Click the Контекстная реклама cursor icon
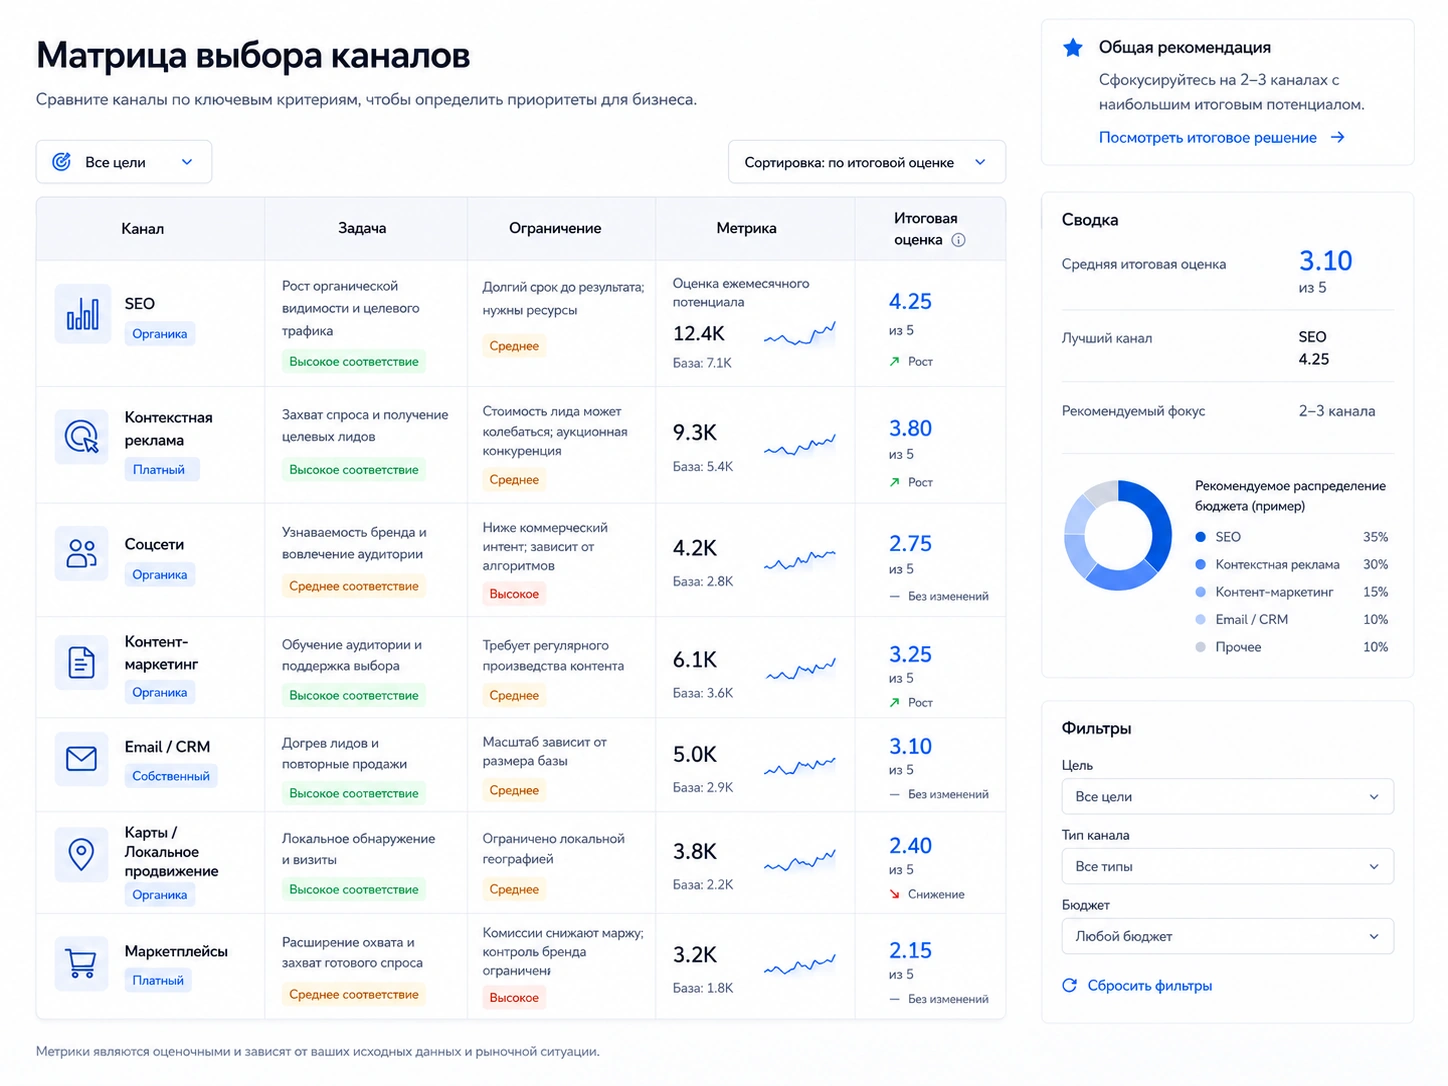The width and height of the screenshot is (1448, 1086). click(82, 436)
